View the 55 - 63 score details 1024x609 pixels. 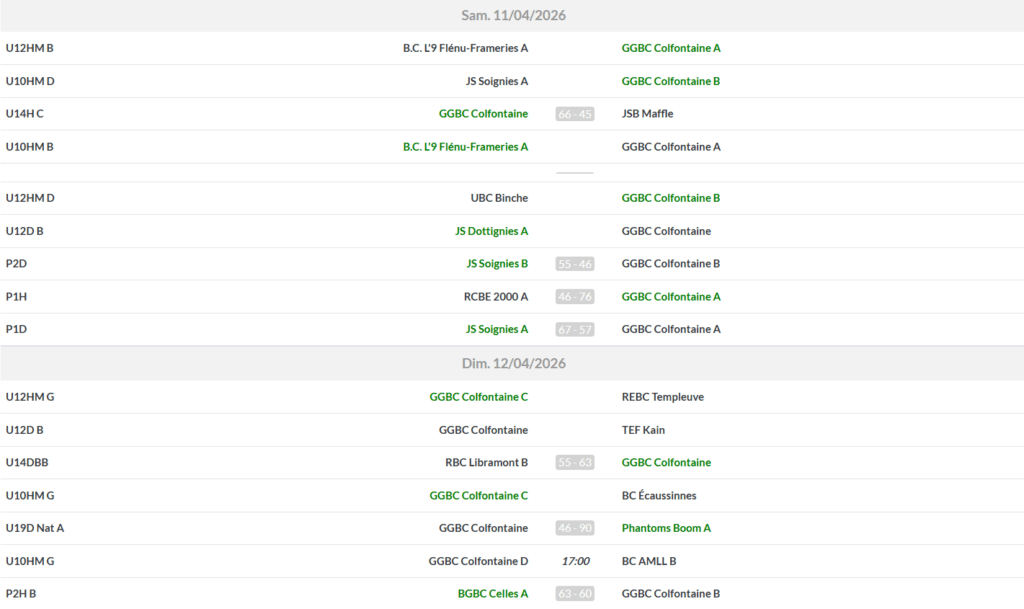pyautogui.click(x=575, y=463)
